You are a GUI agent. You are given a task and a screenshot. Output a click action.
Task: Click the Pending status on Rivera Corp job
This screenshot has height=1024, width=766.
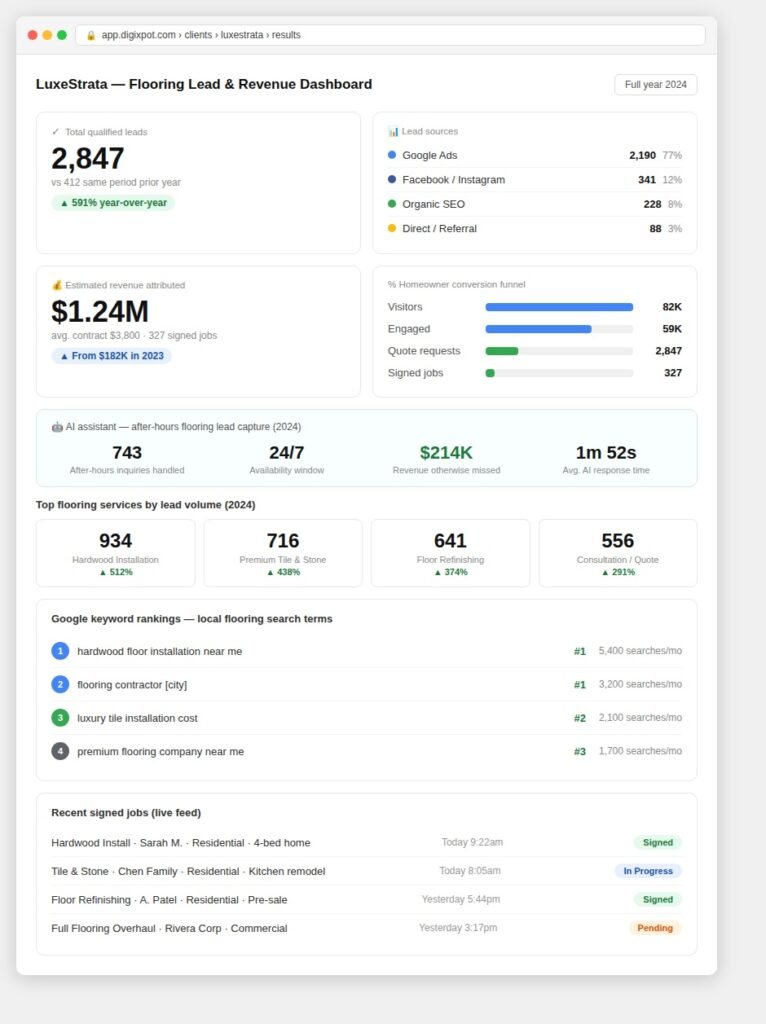[655, 927]
